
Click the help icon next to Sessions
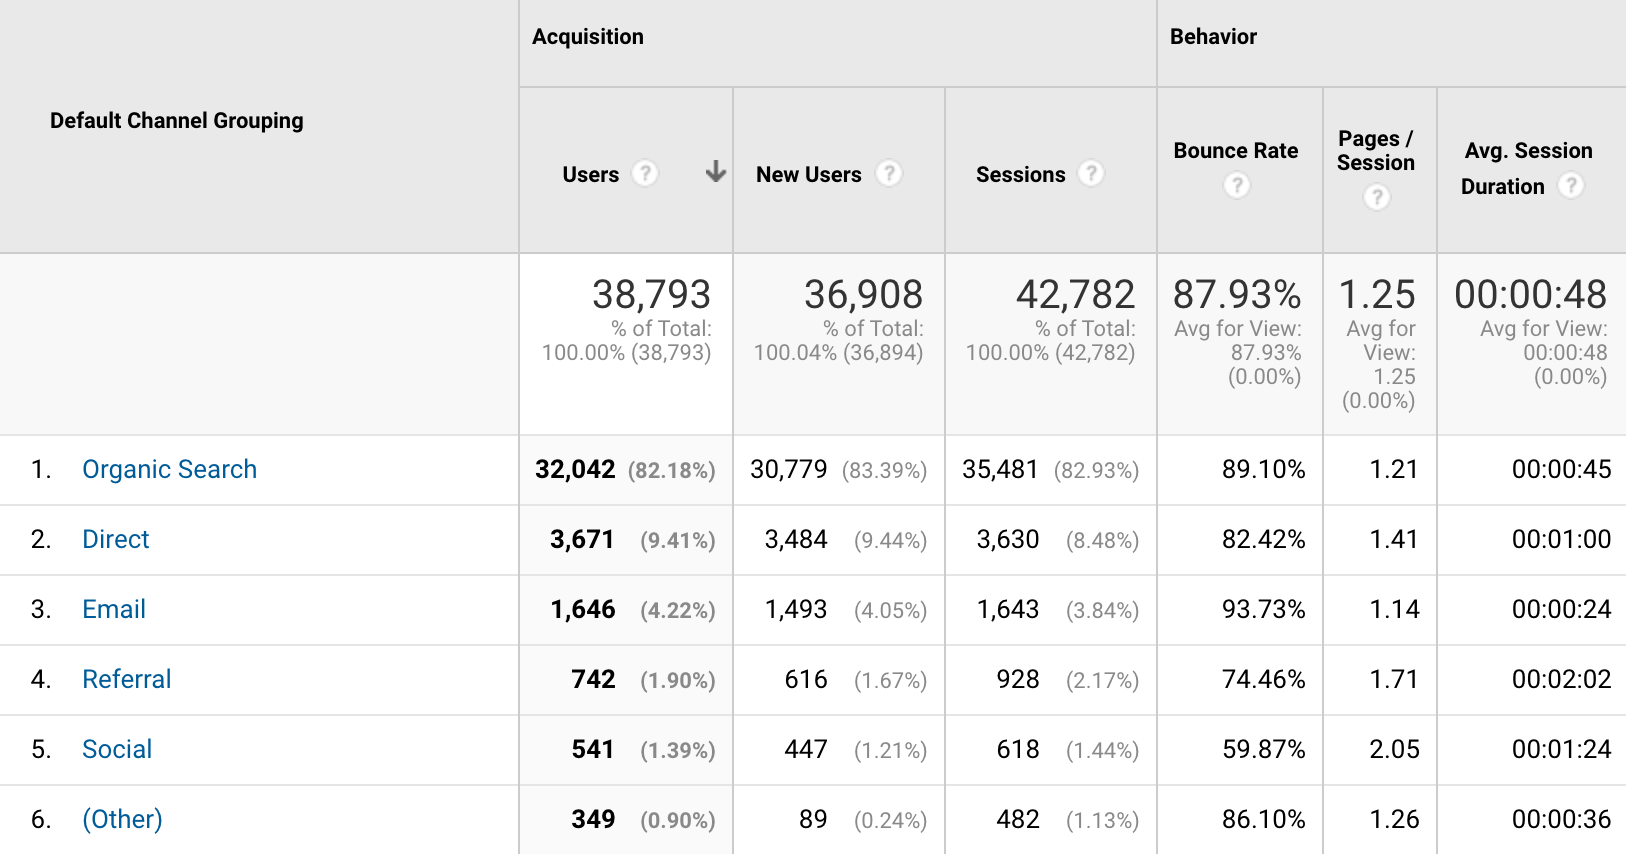[x=1091, y=174]
